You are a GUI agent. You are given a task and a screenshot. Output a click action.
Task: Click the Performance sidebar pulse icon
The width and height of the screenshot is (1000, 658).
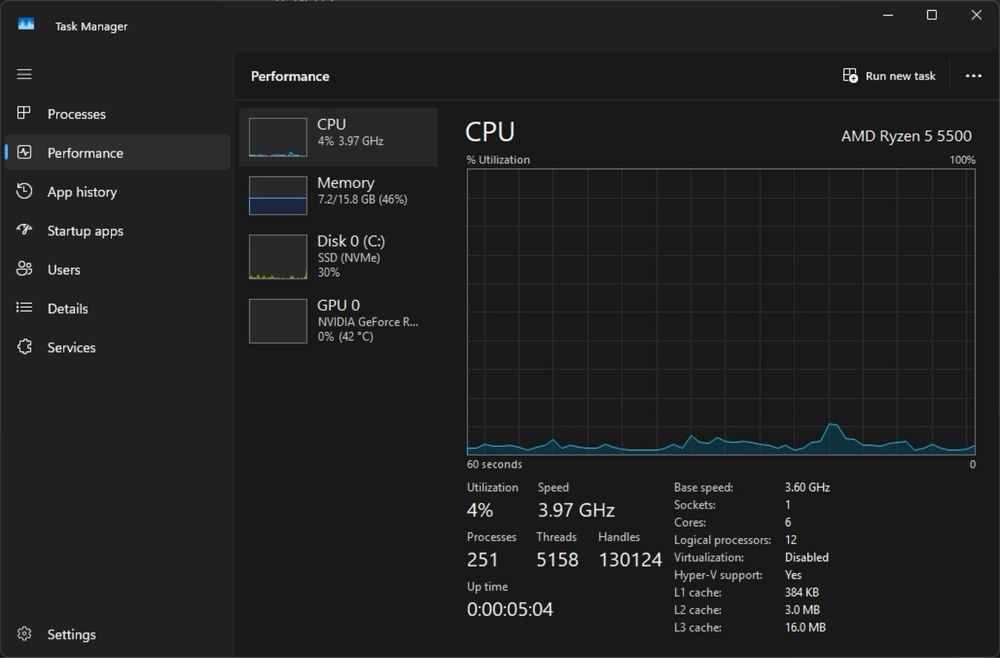pos(24,152)
